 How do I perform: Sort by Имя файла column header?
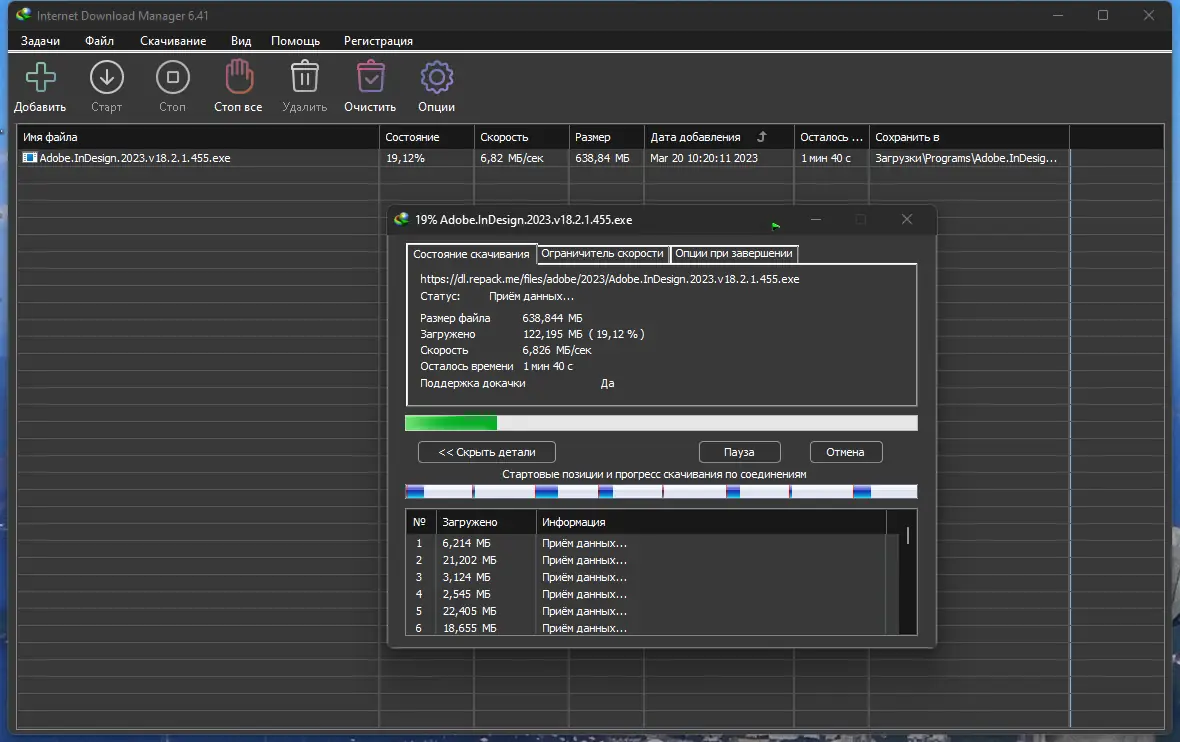(198, 137)
